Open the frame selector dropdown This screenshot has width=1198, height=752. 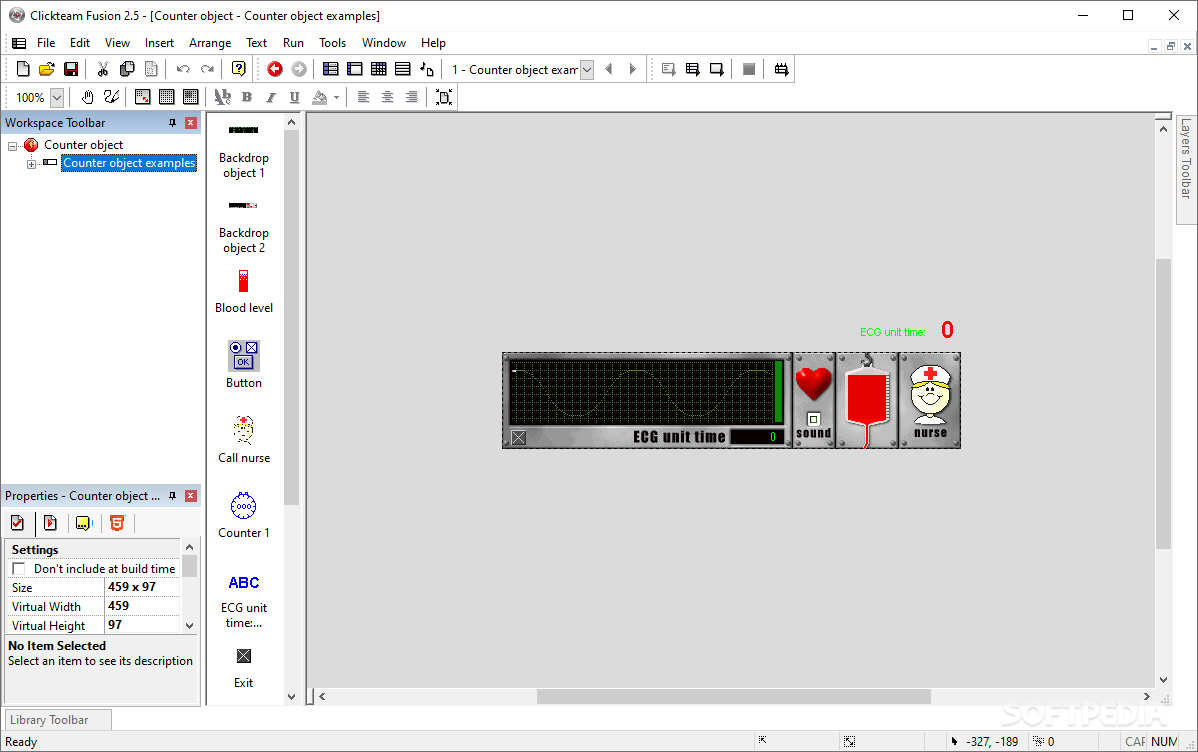587,70
